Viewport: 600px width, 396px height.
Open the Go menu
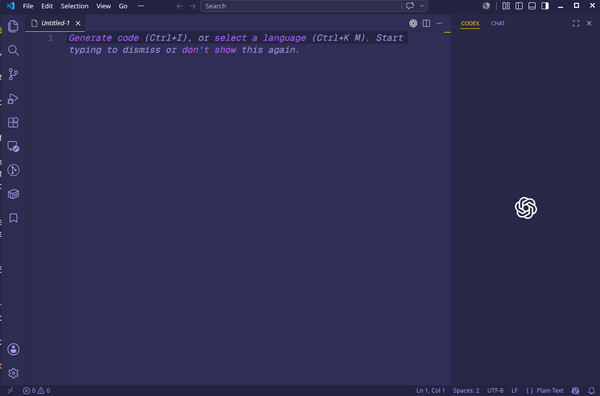pyautogui.click(x=123, y=6)
